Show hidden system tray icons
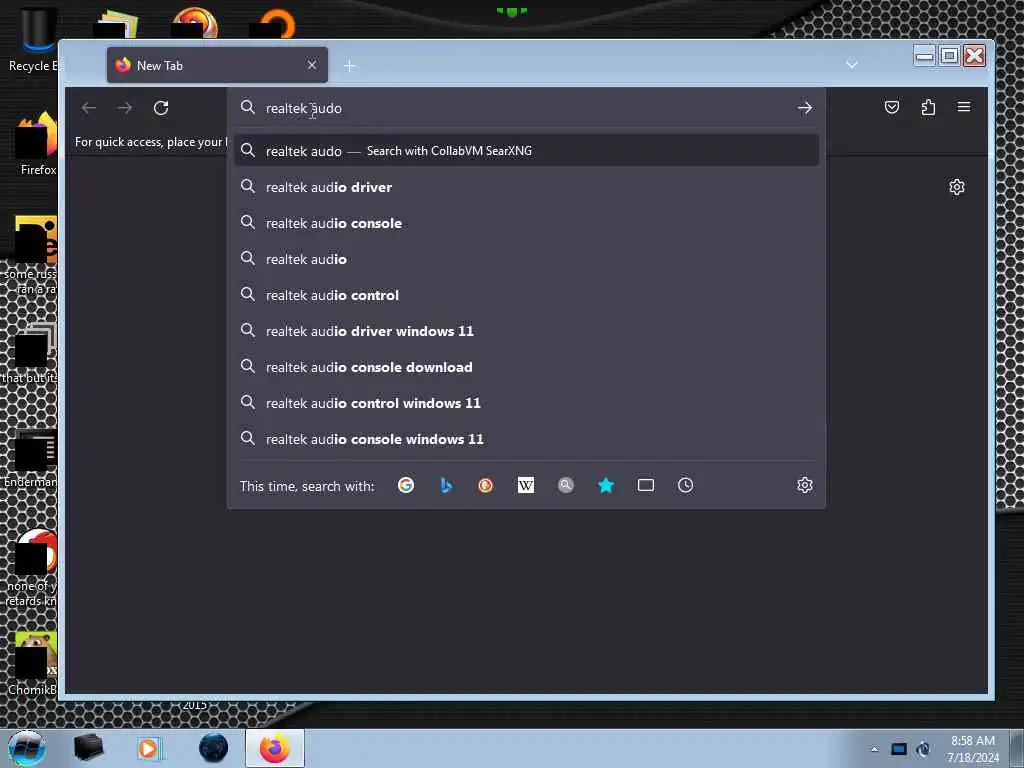 coord(874,749)
